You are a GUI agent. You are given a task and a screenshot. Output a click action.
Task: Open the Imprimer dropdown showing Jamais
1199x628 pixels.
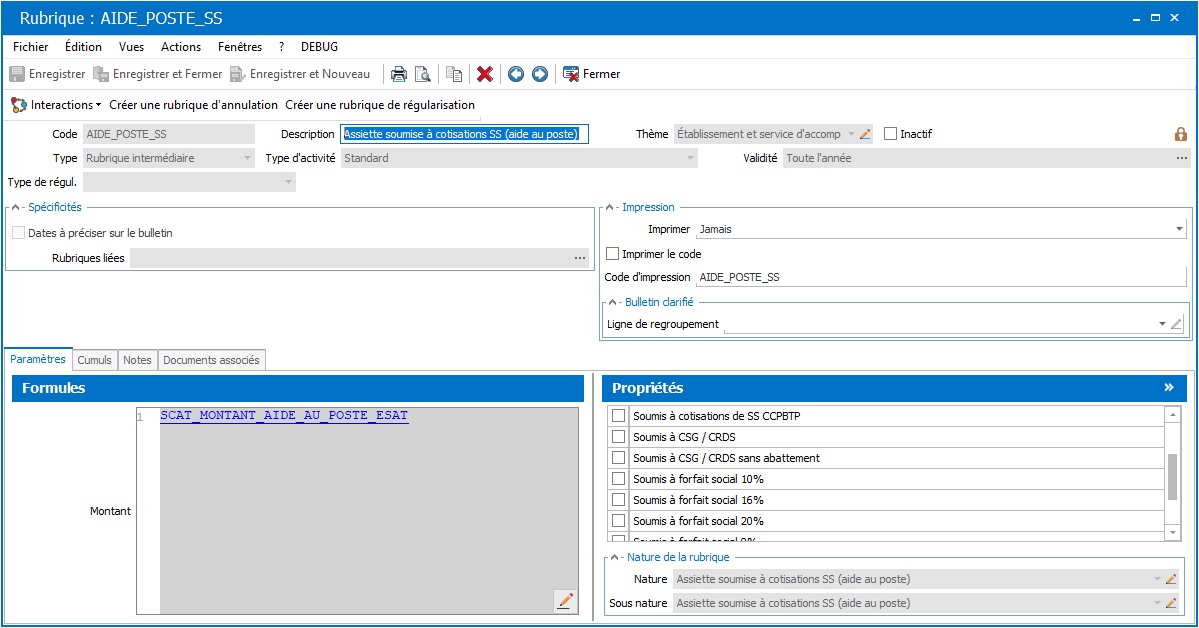tap(1180, 229)
